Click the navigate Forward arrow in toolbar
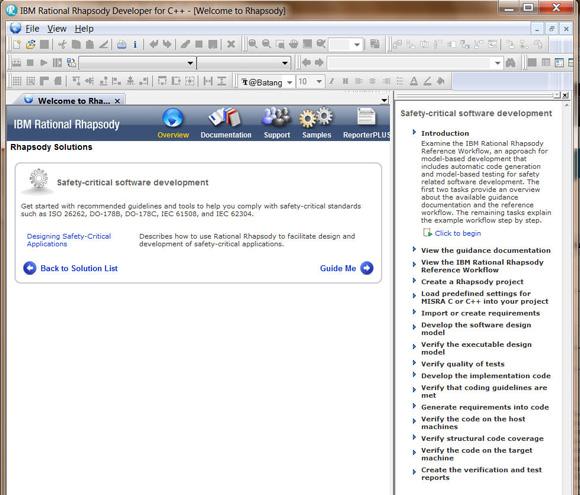Screen dimensions: 580x495 click(x=319, y=63)
